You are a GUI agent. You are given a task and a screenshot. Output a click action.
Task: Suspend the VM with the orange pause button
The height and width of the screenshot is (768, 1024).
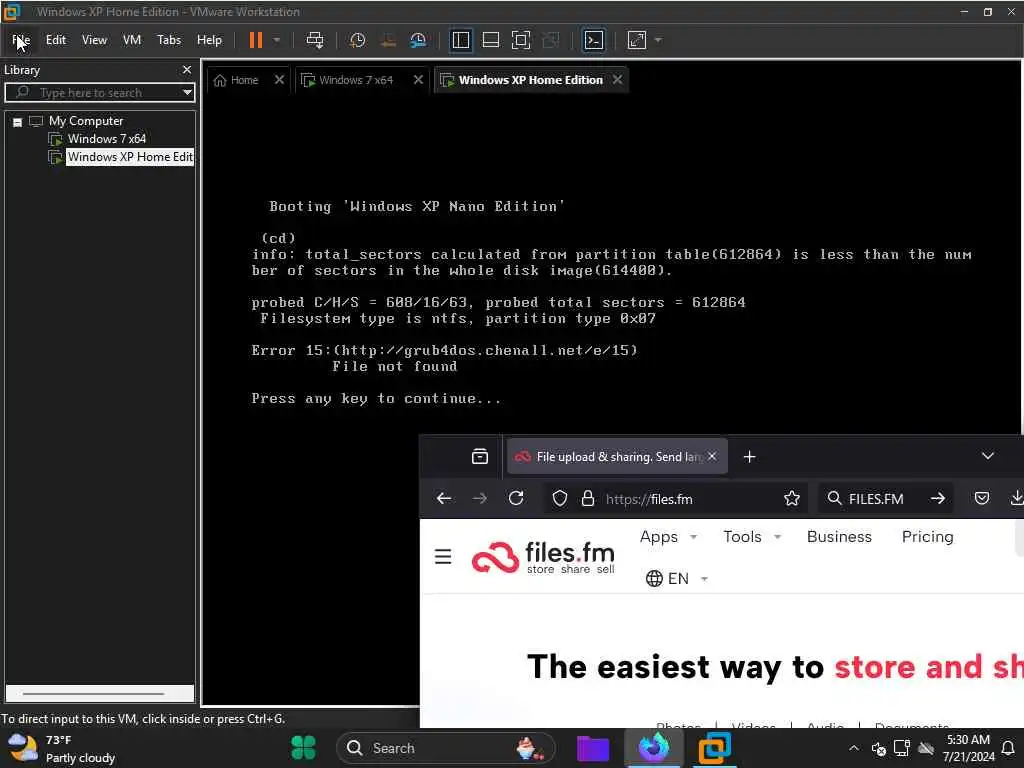(255, 40)
